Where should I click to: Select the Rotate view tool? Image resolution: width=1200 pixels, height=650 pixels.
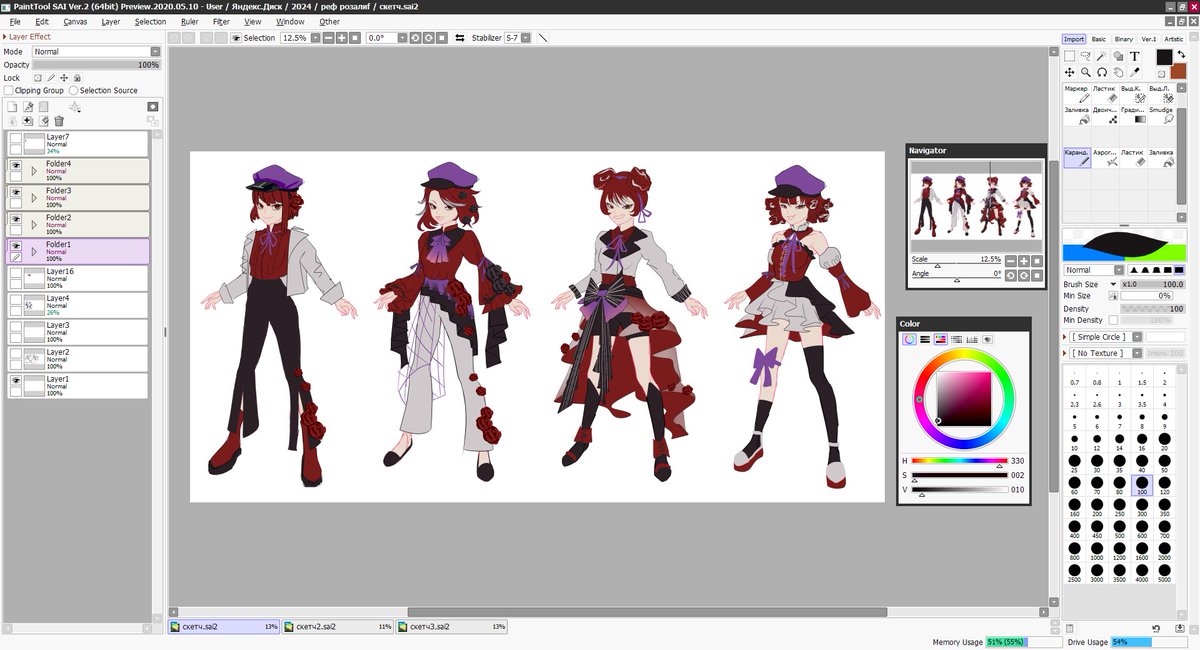1102,72
